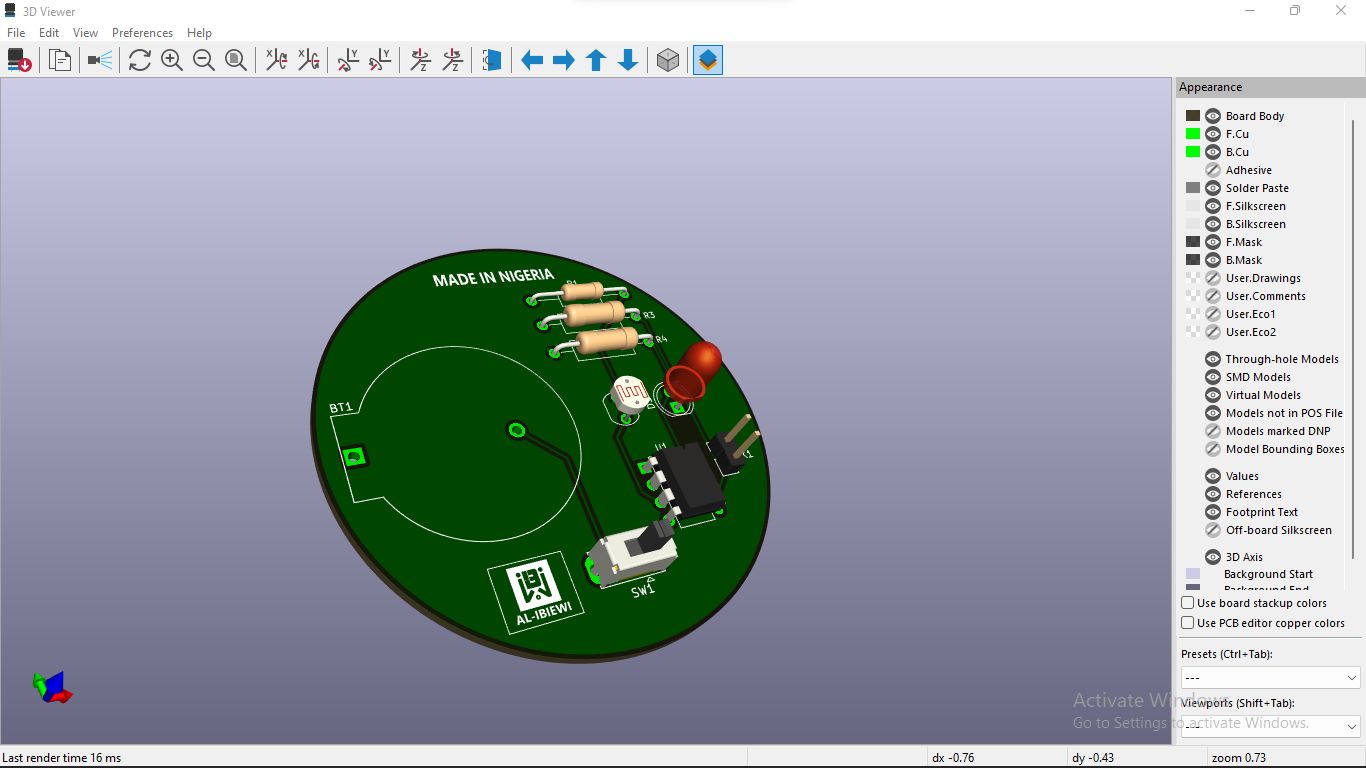
Task: Open the Preferences menu
Action: click(x=142, y=33)
